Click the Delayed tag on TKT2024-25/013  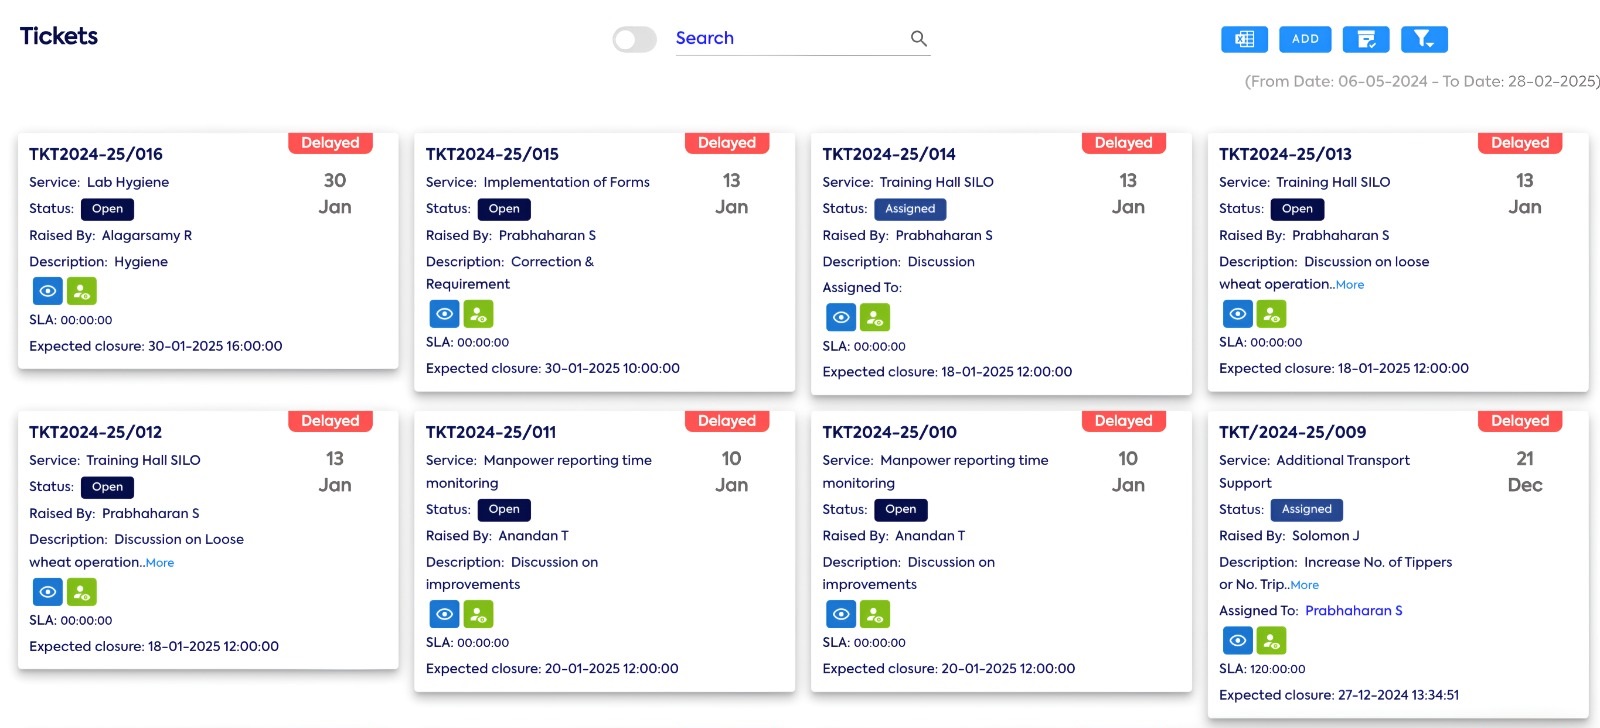coord(1520,143)
